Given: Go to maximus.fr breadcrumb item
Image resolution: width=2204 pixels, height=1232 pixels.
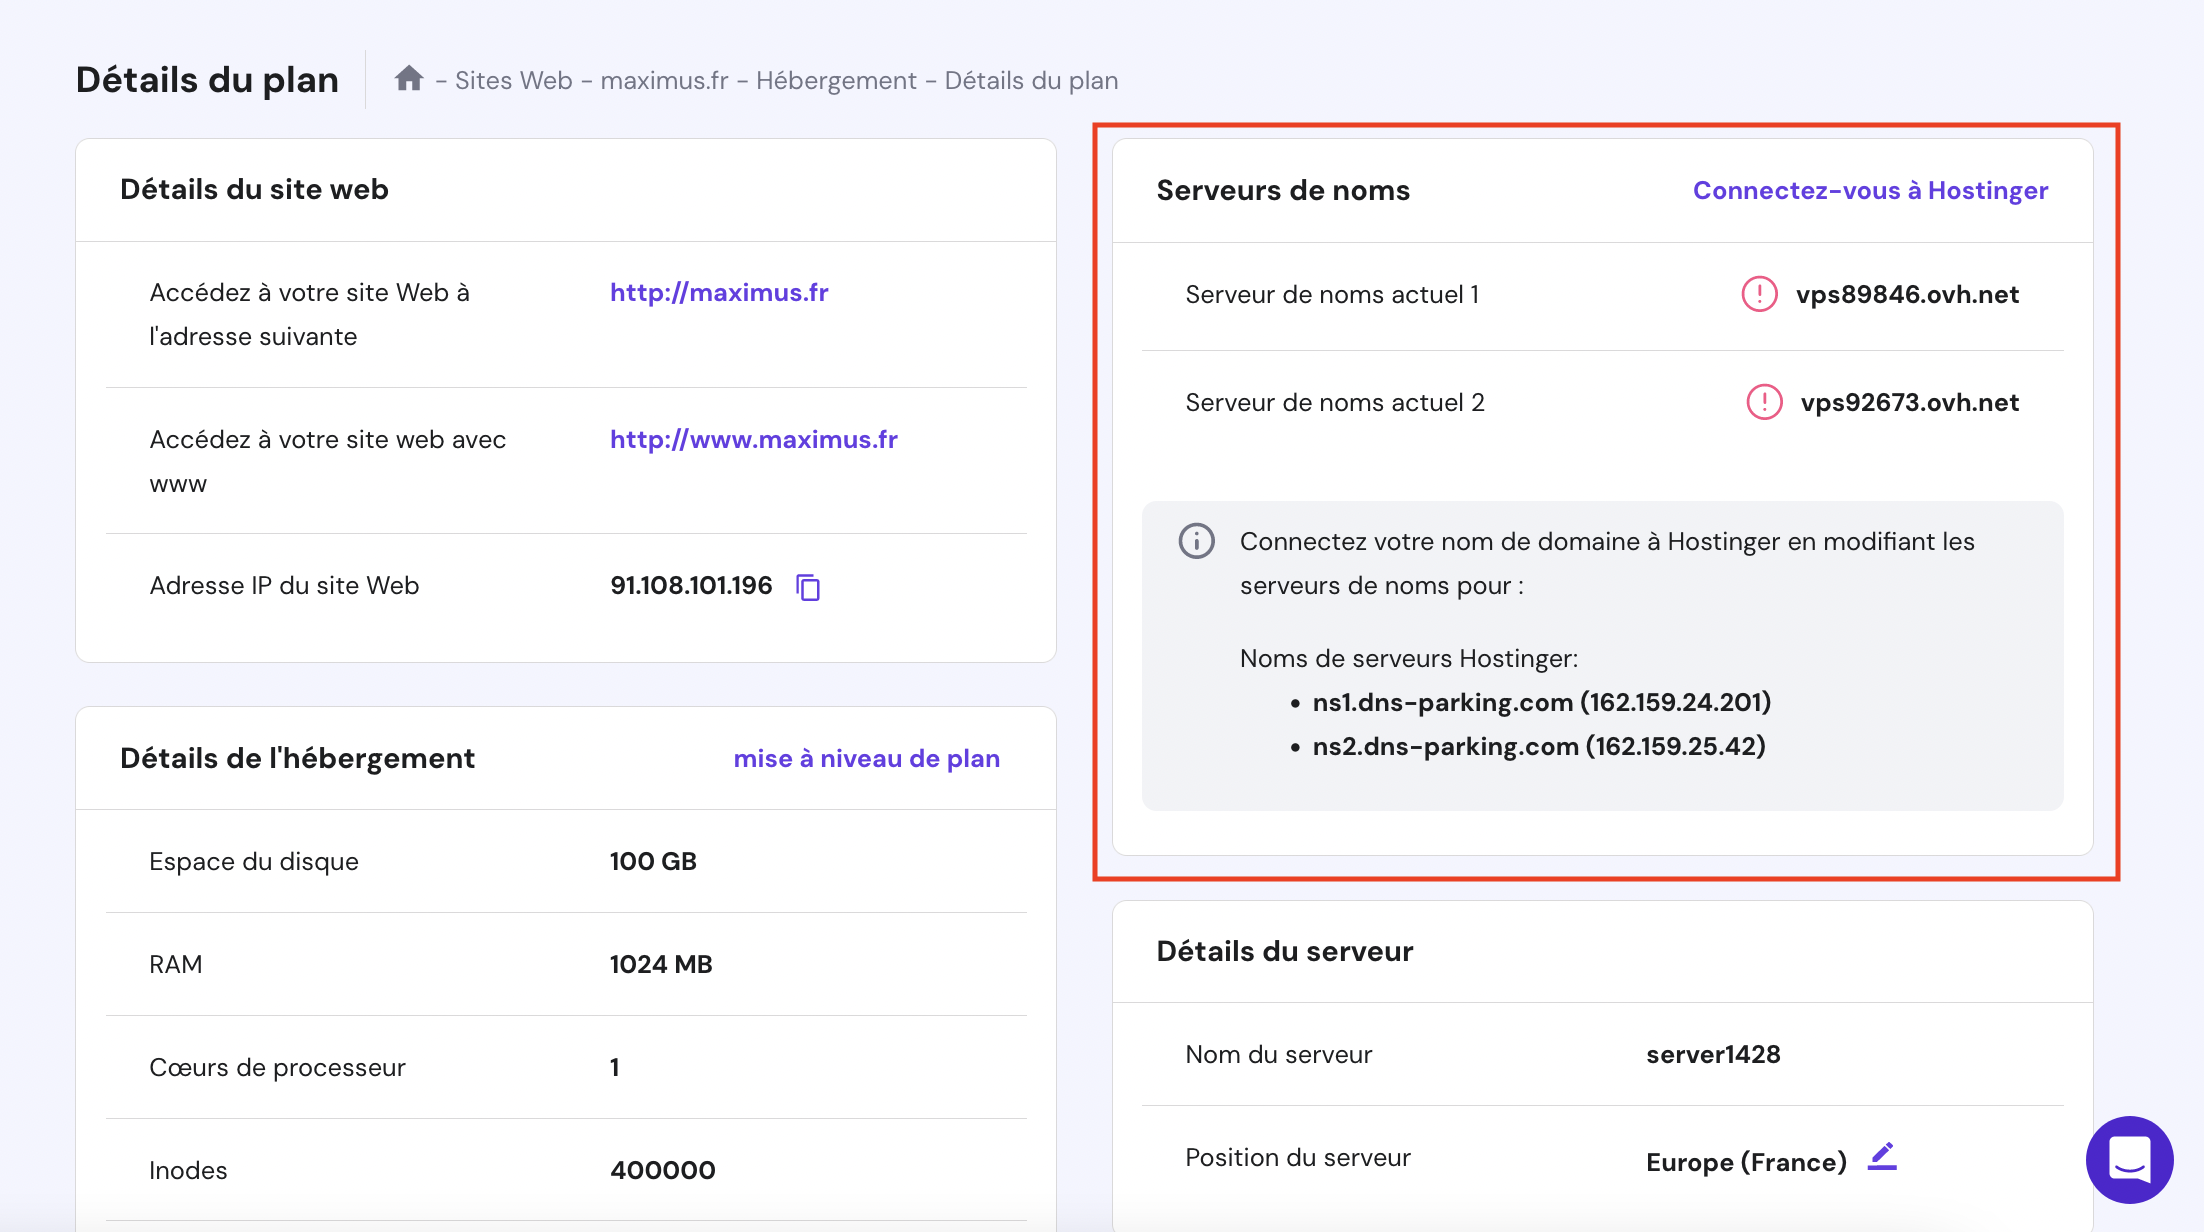Looking at the screenshot, I should pyautogui.click(x=664, y=80).
